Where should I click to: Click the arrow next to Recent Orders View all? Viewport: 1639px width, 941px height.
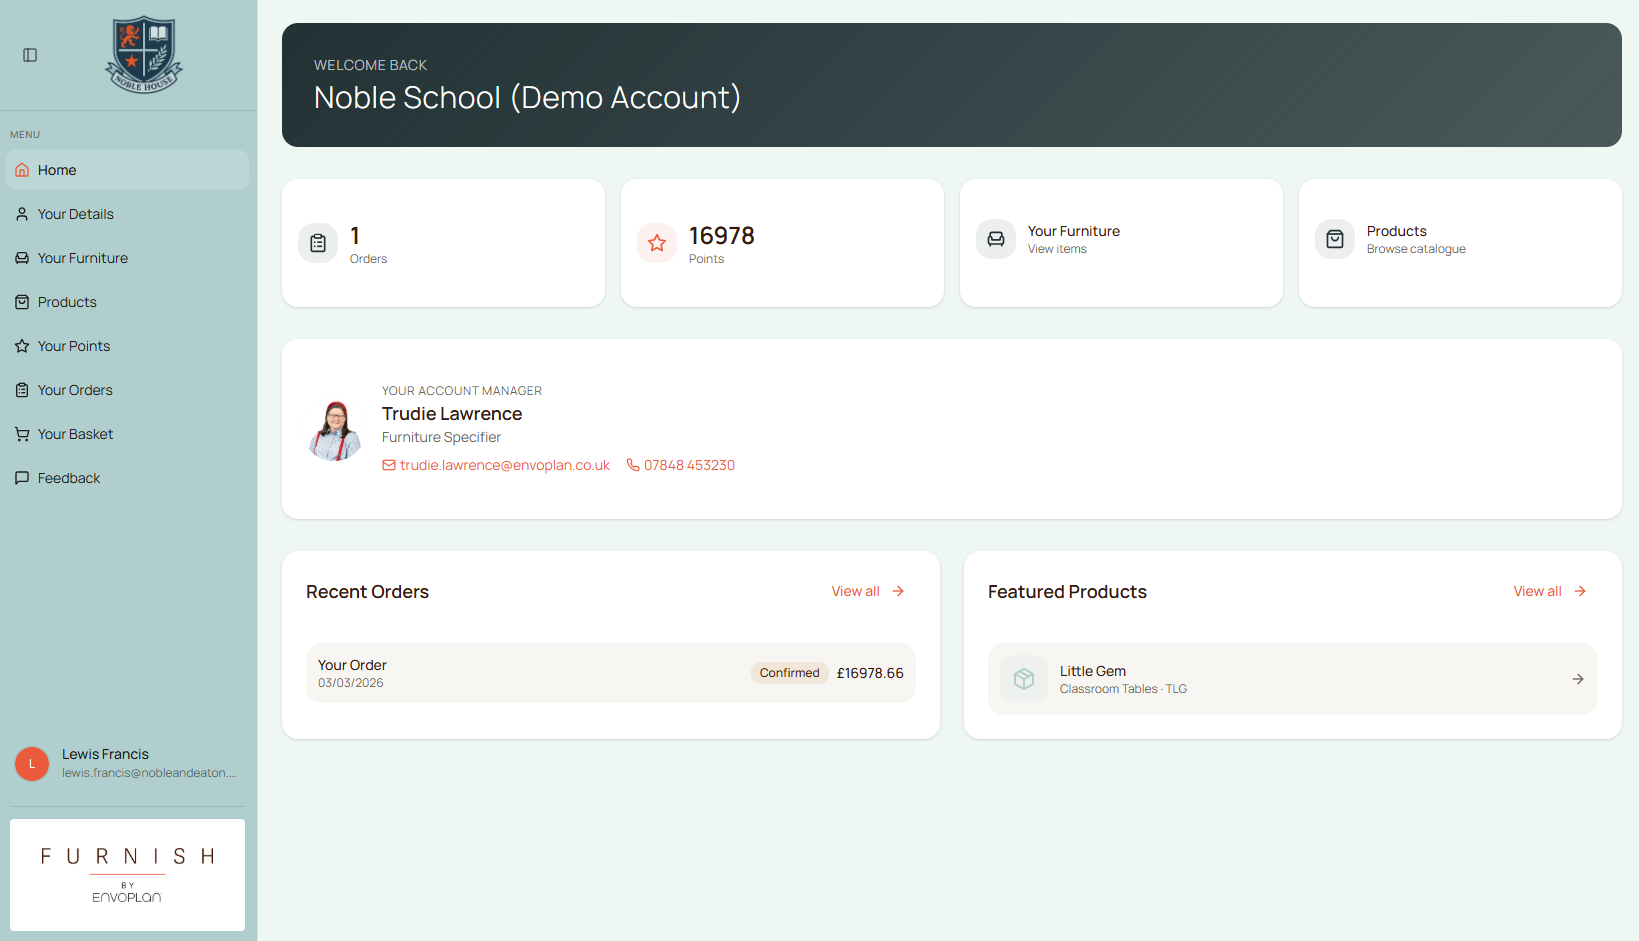coord(898,591)
